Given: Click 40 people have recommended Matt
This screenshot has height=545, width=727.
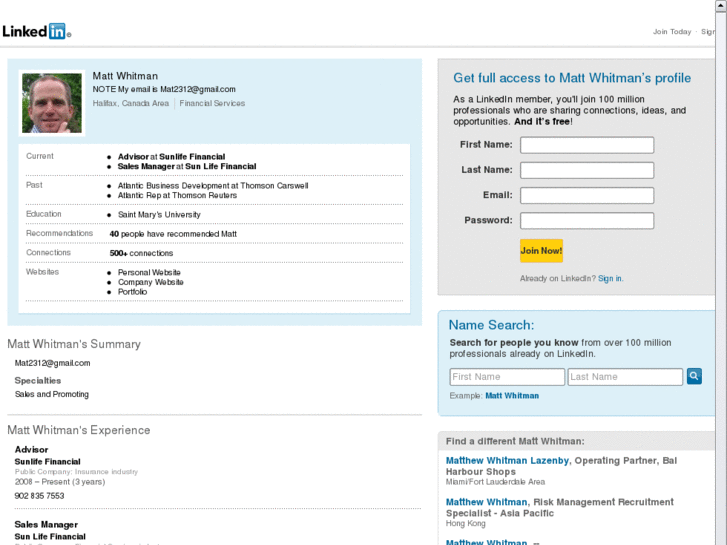Looking at the screenshot, I should pos(173,234).
